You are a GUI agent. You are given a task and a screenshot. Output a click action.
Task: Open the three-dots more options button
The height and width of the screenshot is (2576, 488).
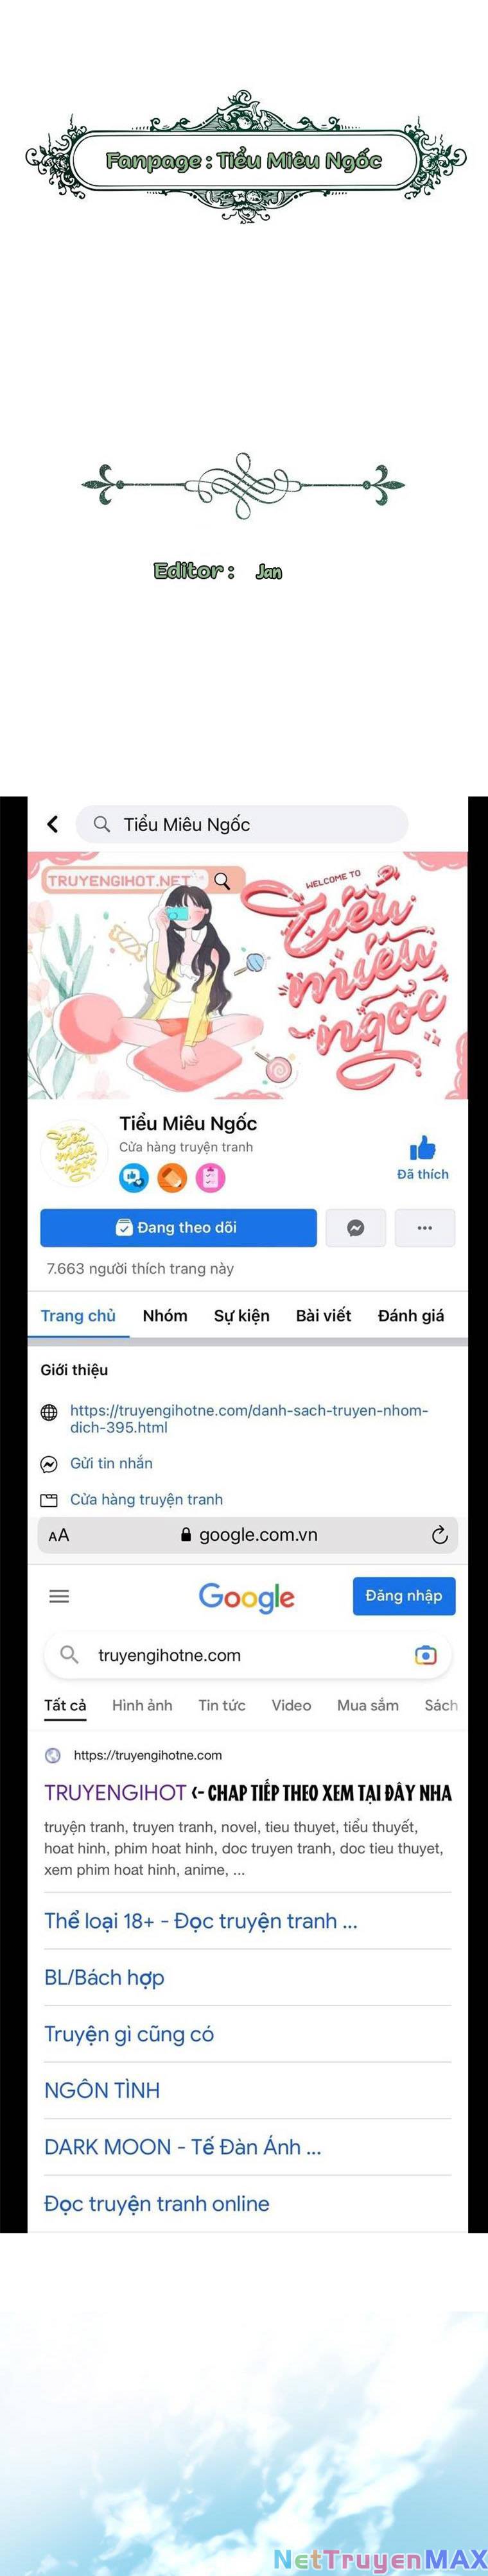tap(425, 1228)
